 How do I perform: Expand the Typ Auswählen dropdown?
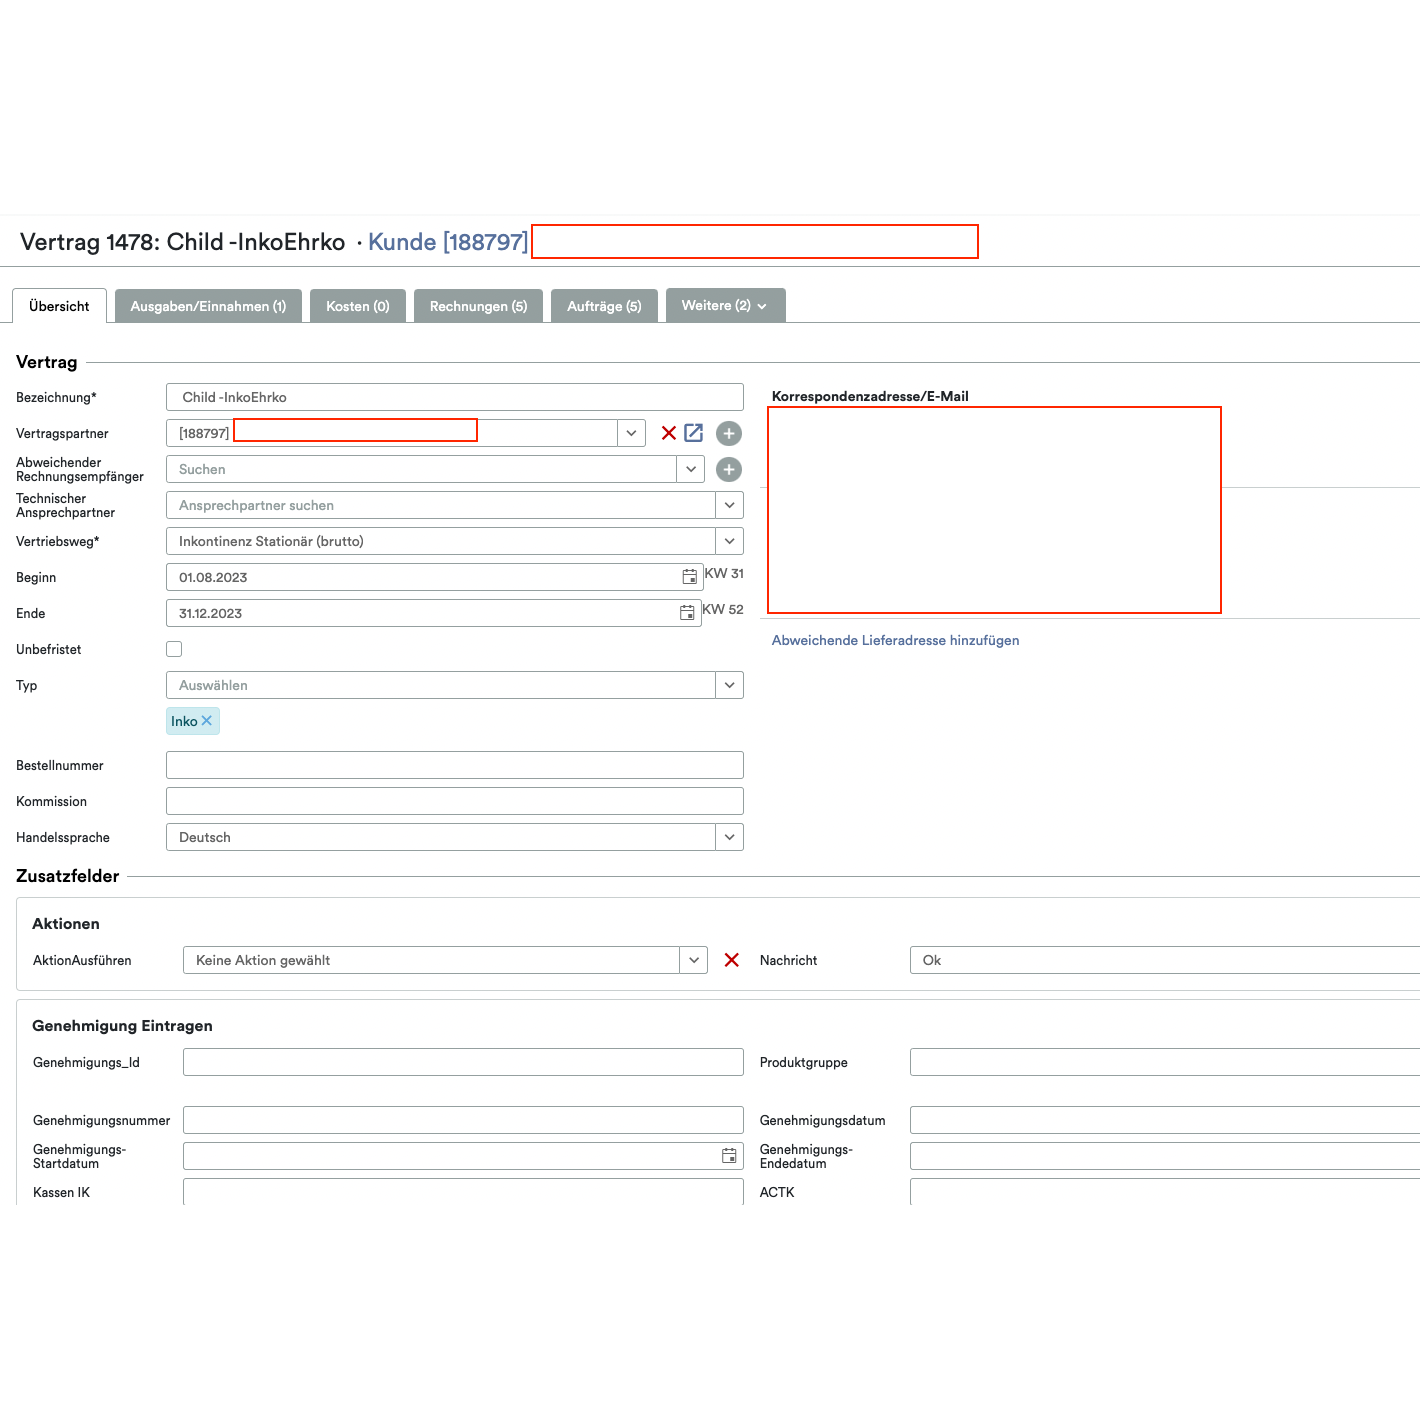pyautogui.click(x=729, y=685)
